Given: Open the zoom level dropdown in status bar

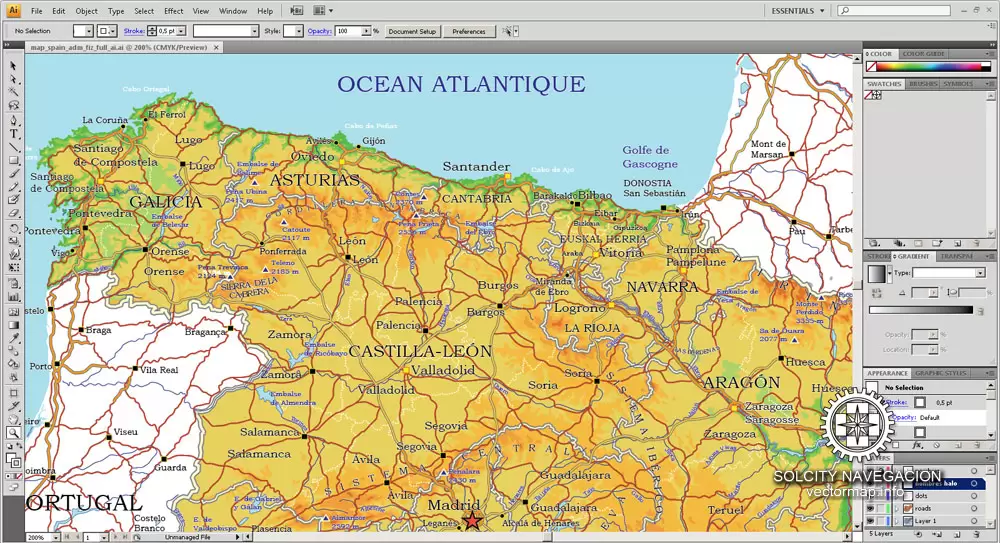Looking at the screenshot, I should pos(55,537).
